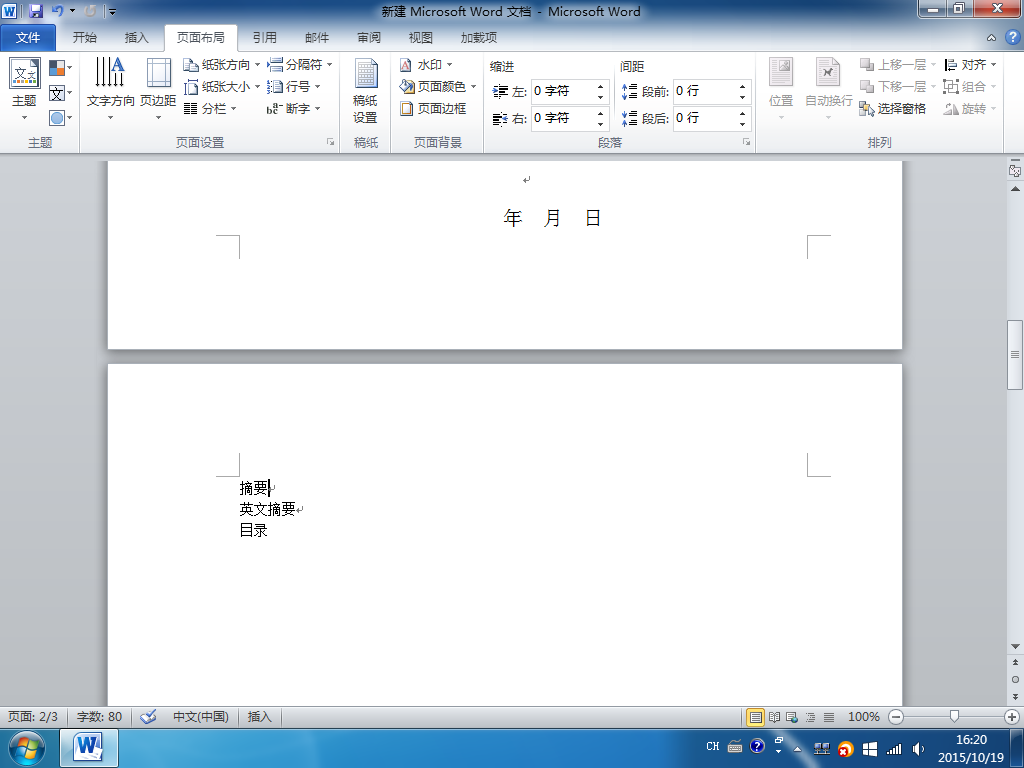The height and width of the screenshot is (768, 1024).
Task: Open Text Direction (文字方向) options
Action: pyautogui.click(x=110, y=89)
